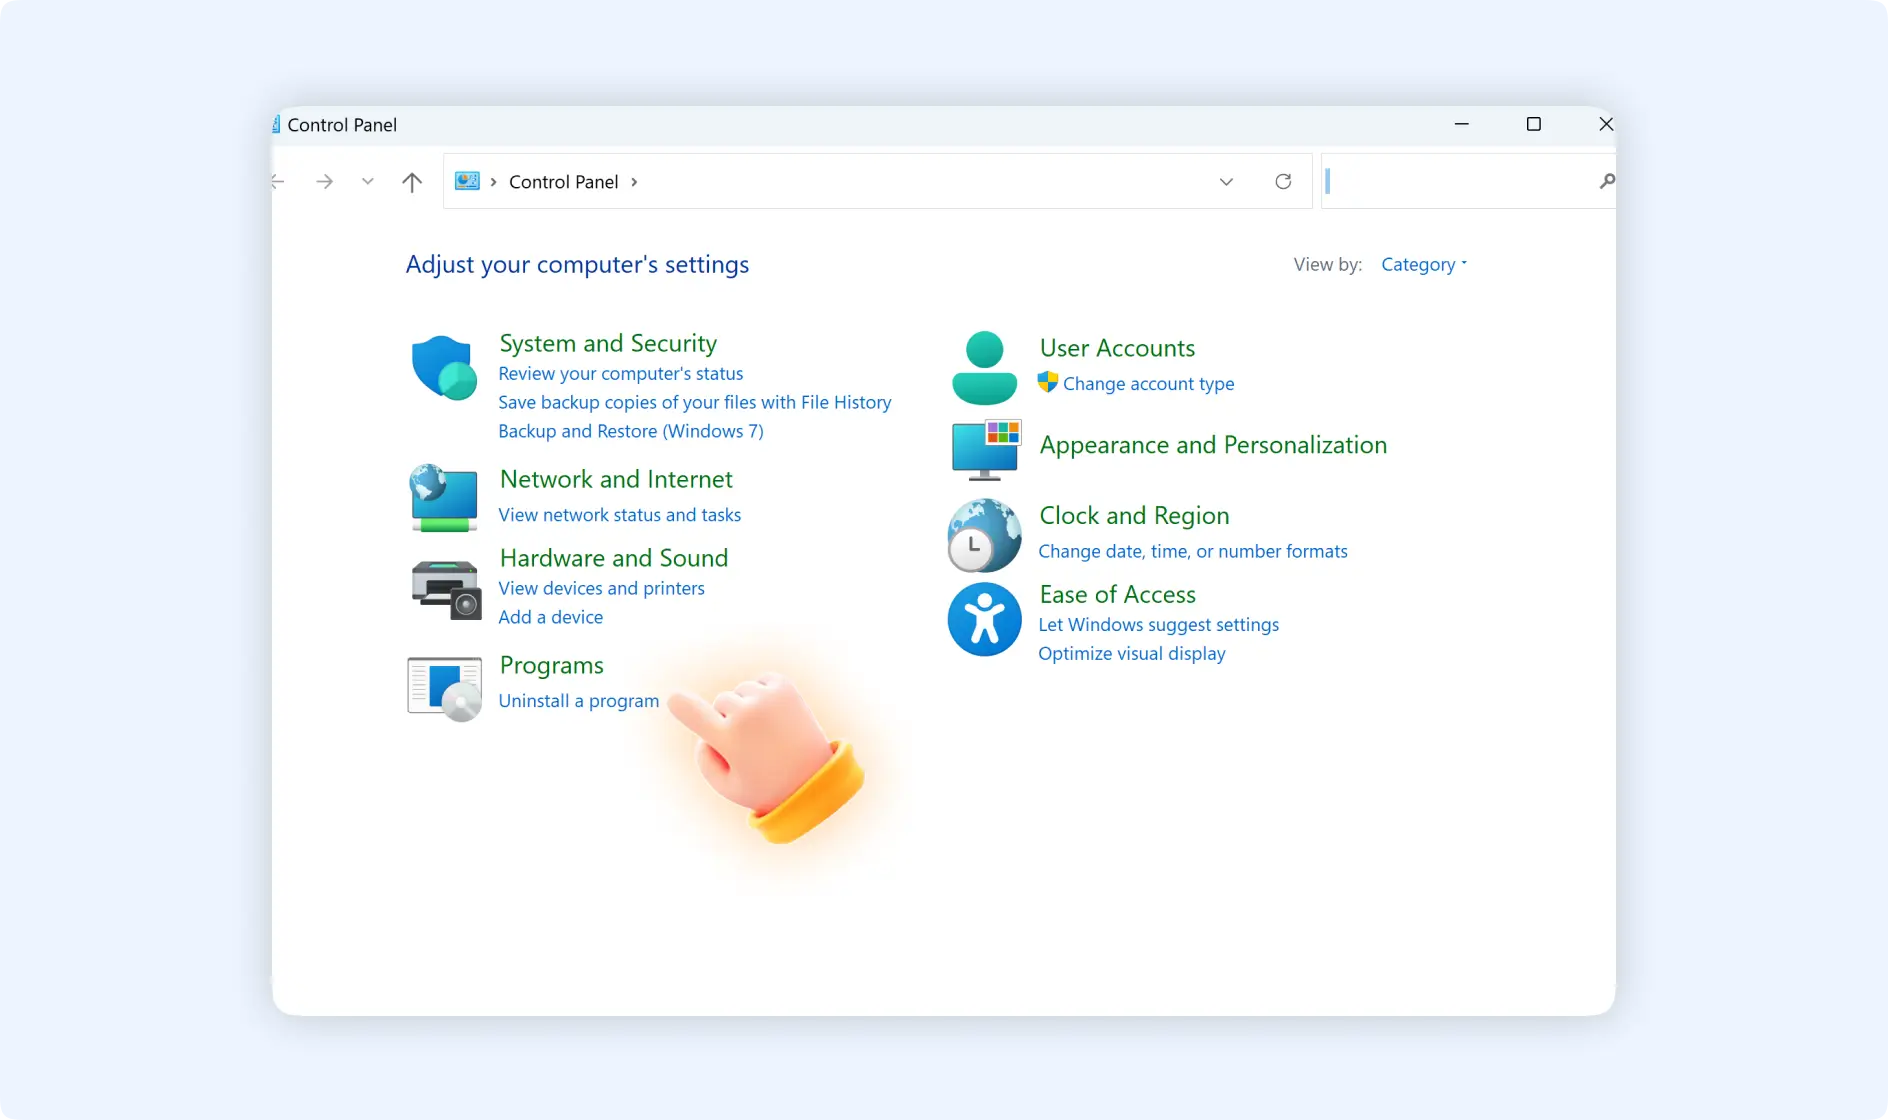Open Network and Internet category
Image resolution: width=1888 pixels, height=1120 pixels.
coord(616,479)
